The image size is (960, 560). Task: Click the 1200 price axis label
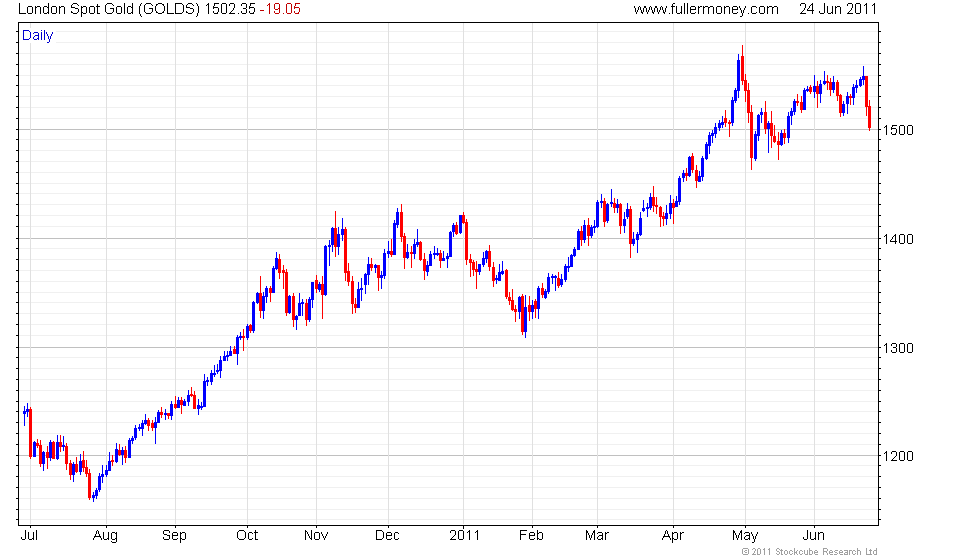(898, 456)
